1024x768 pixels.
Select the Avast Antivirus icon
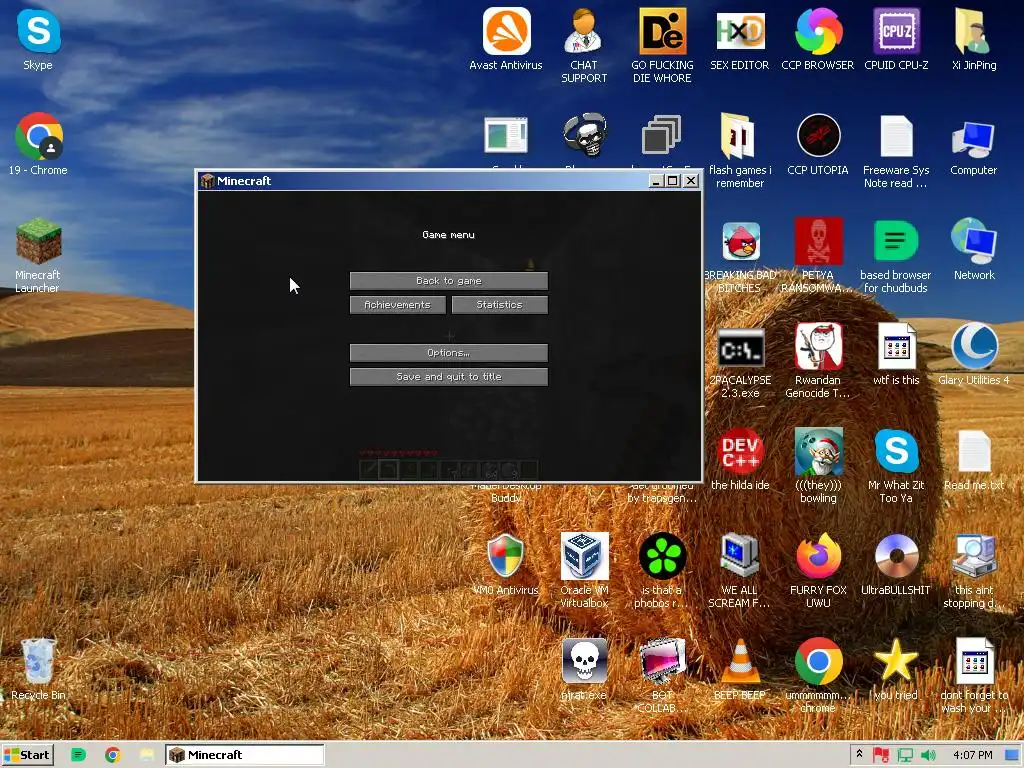pyautogui.click(x=505, y=39)
